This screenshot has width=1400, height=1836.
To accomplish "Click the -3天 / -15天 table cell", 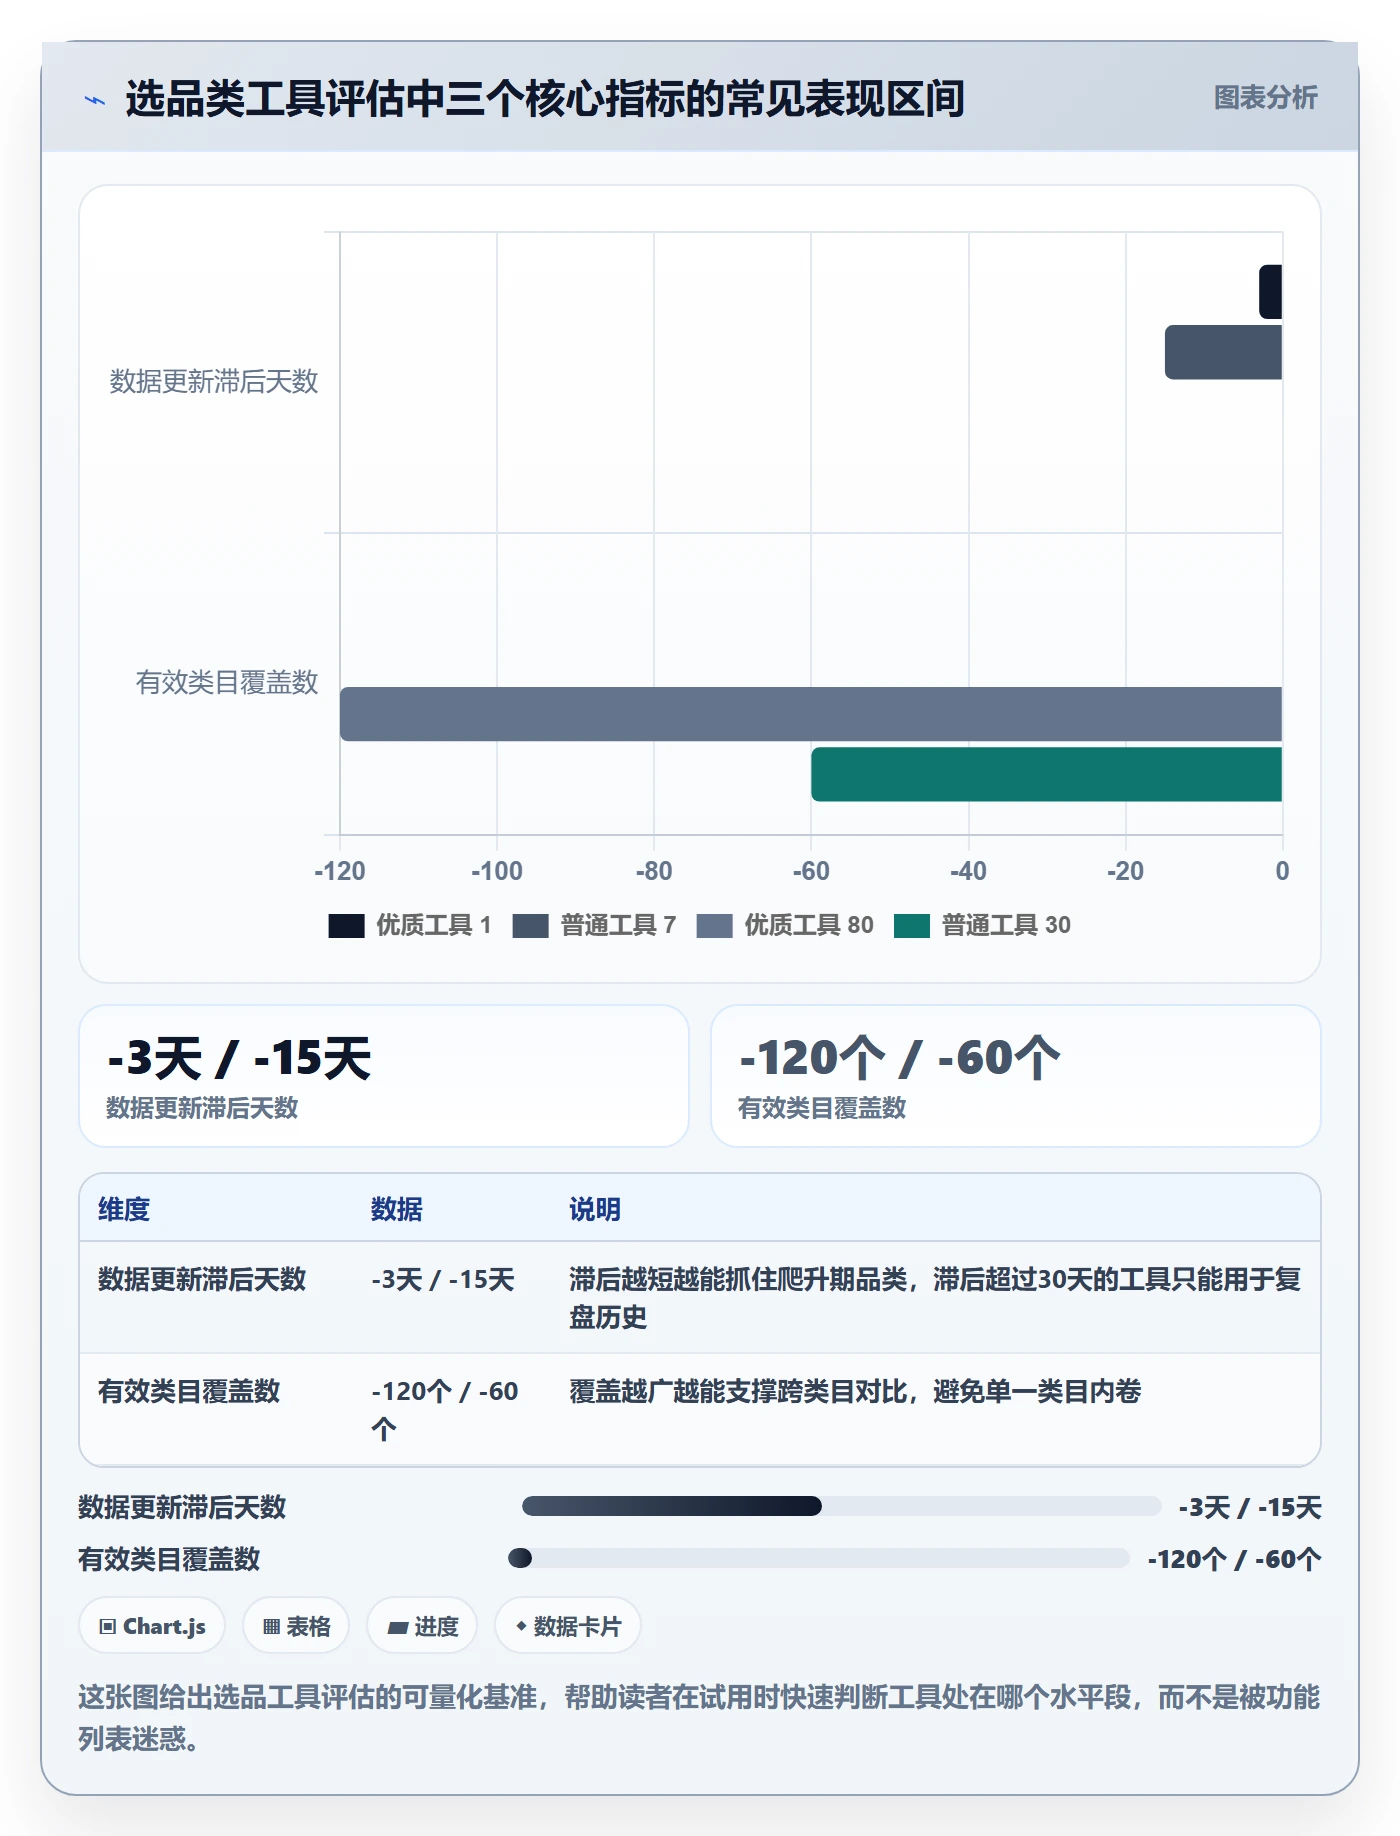I will (x=443, y=1279).
